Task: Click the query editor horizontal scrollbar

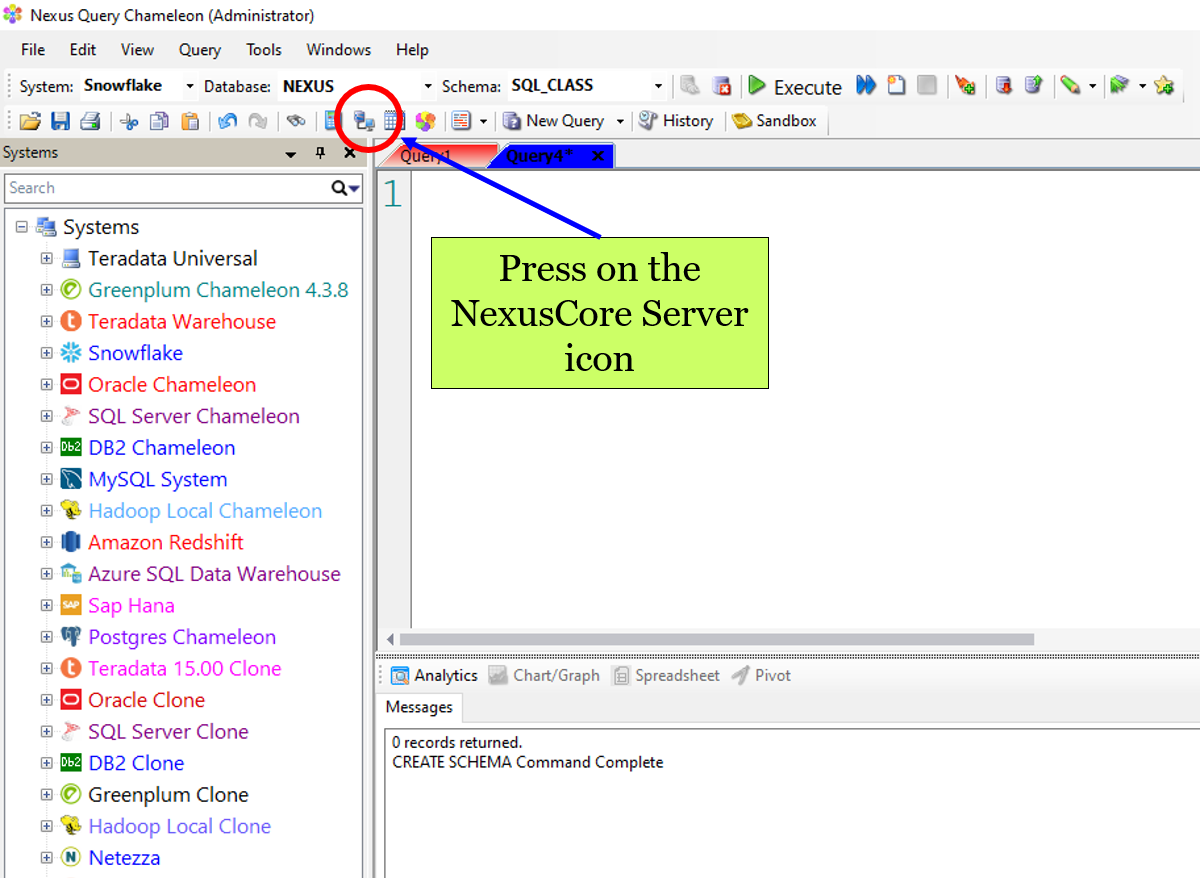Action: [x=715, y=639]
